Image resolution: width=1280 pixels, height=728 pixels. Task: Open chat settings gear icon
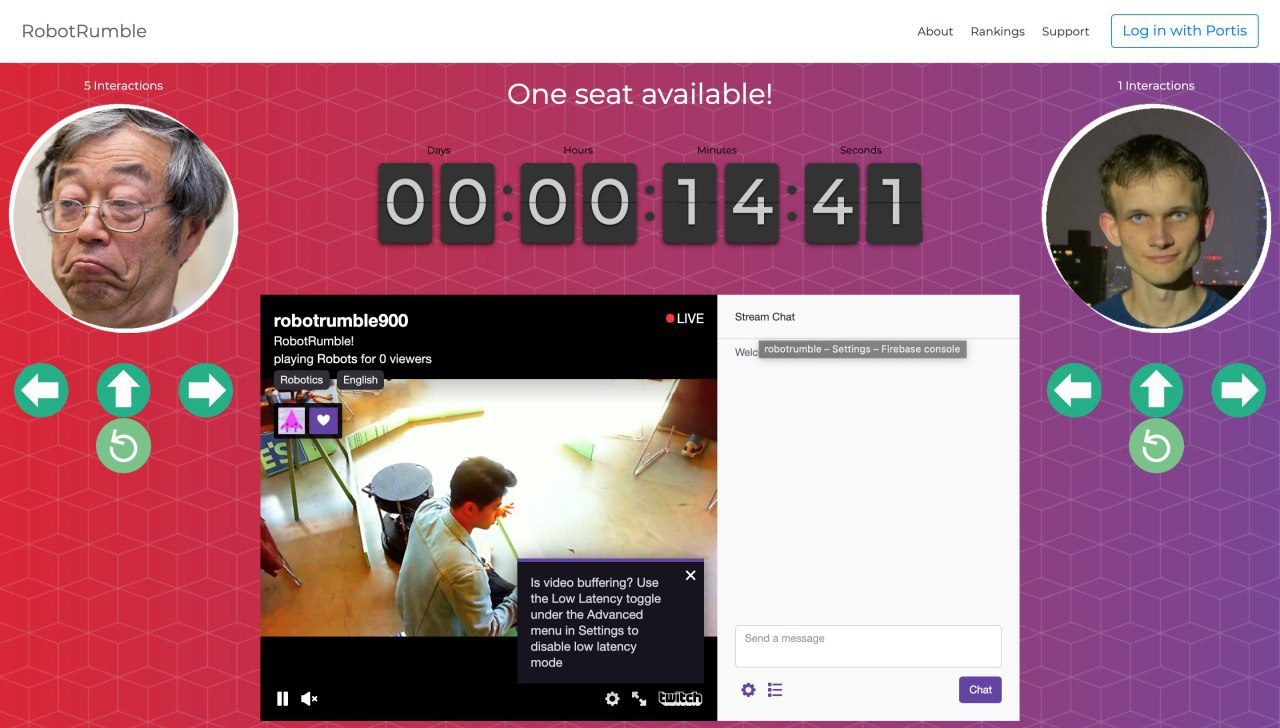click(x=748, y=690)
